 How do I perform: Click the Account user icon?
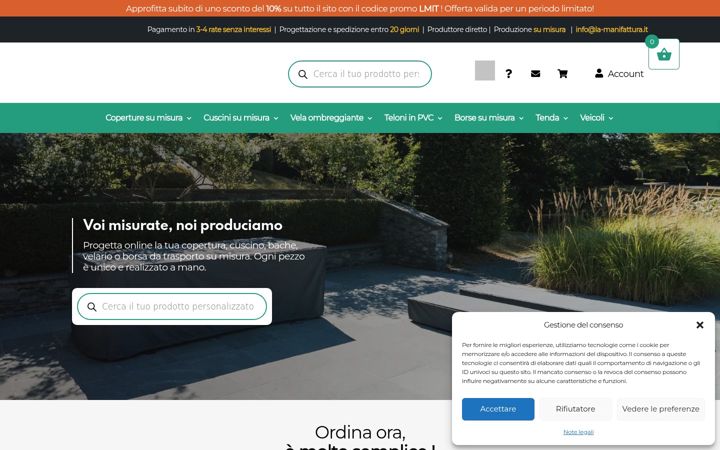pos(599,73)
